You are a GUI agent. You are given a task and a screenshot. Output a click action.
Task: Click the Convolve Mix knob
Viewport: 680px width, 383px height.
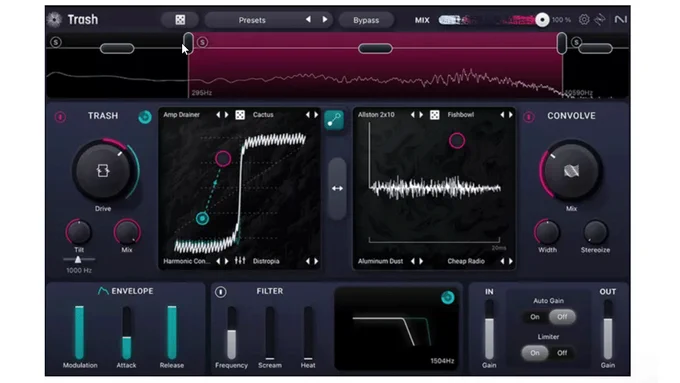coord(571,170)
